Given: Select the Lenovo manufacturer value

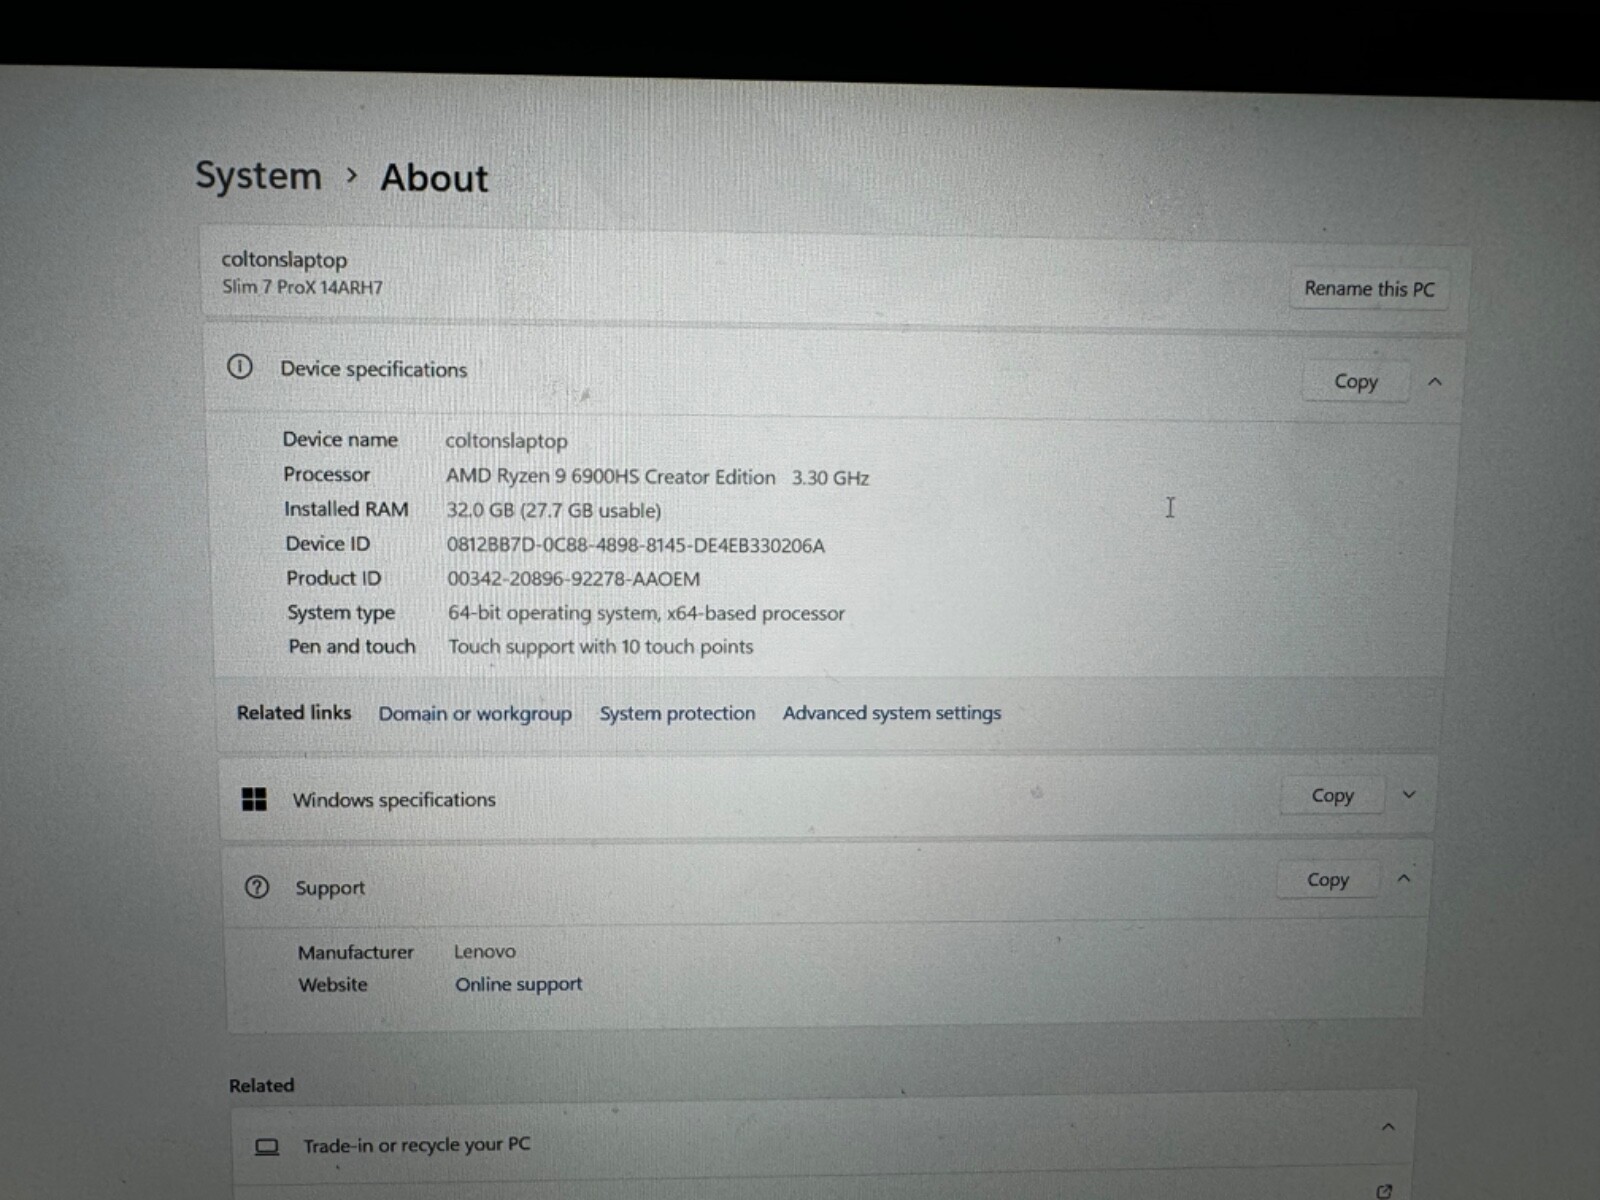Looking at the screenshot, I should (x=485, y=952).
